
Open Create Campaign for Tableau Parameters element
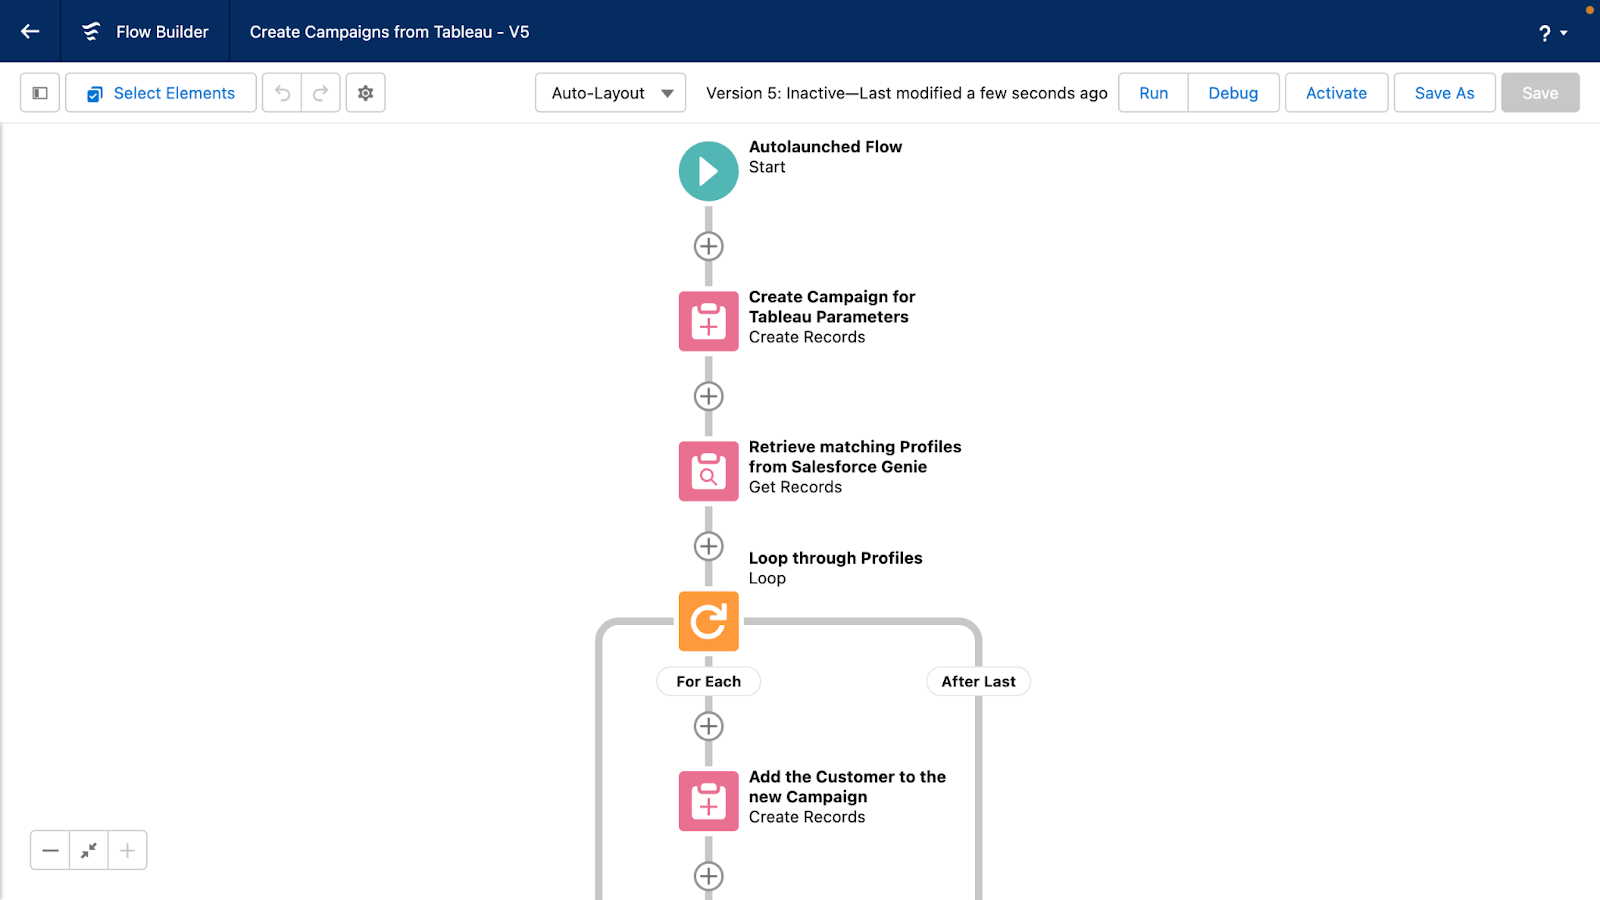(x=708, y=321)
